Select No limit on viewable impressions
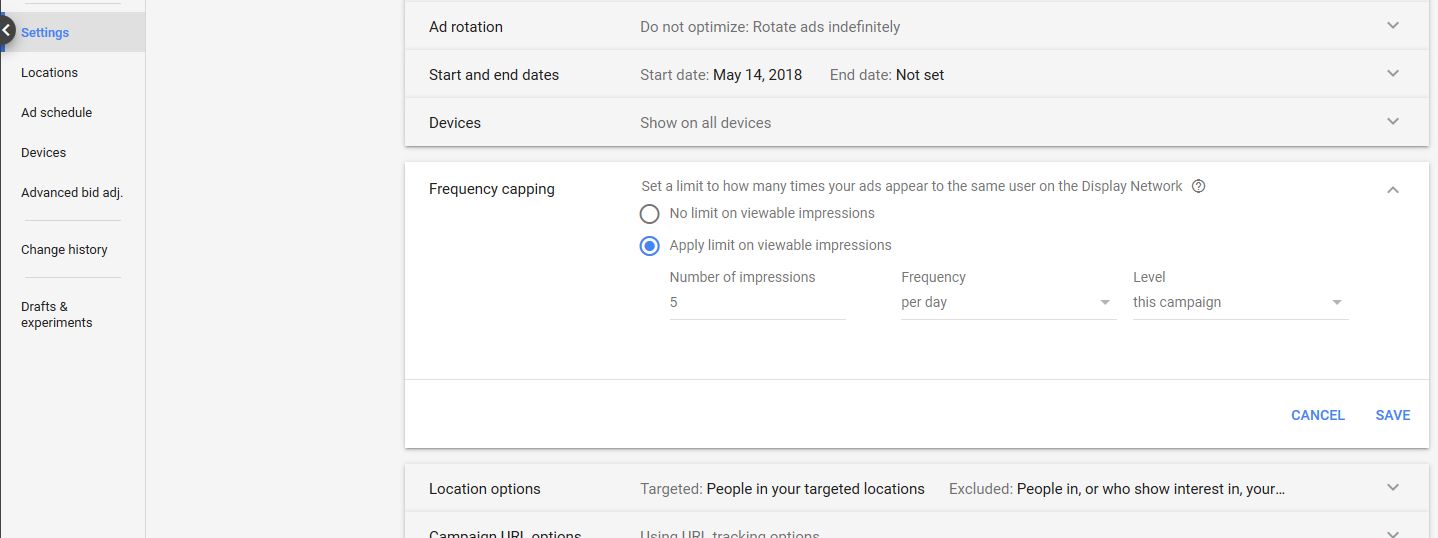 (650, 214)
